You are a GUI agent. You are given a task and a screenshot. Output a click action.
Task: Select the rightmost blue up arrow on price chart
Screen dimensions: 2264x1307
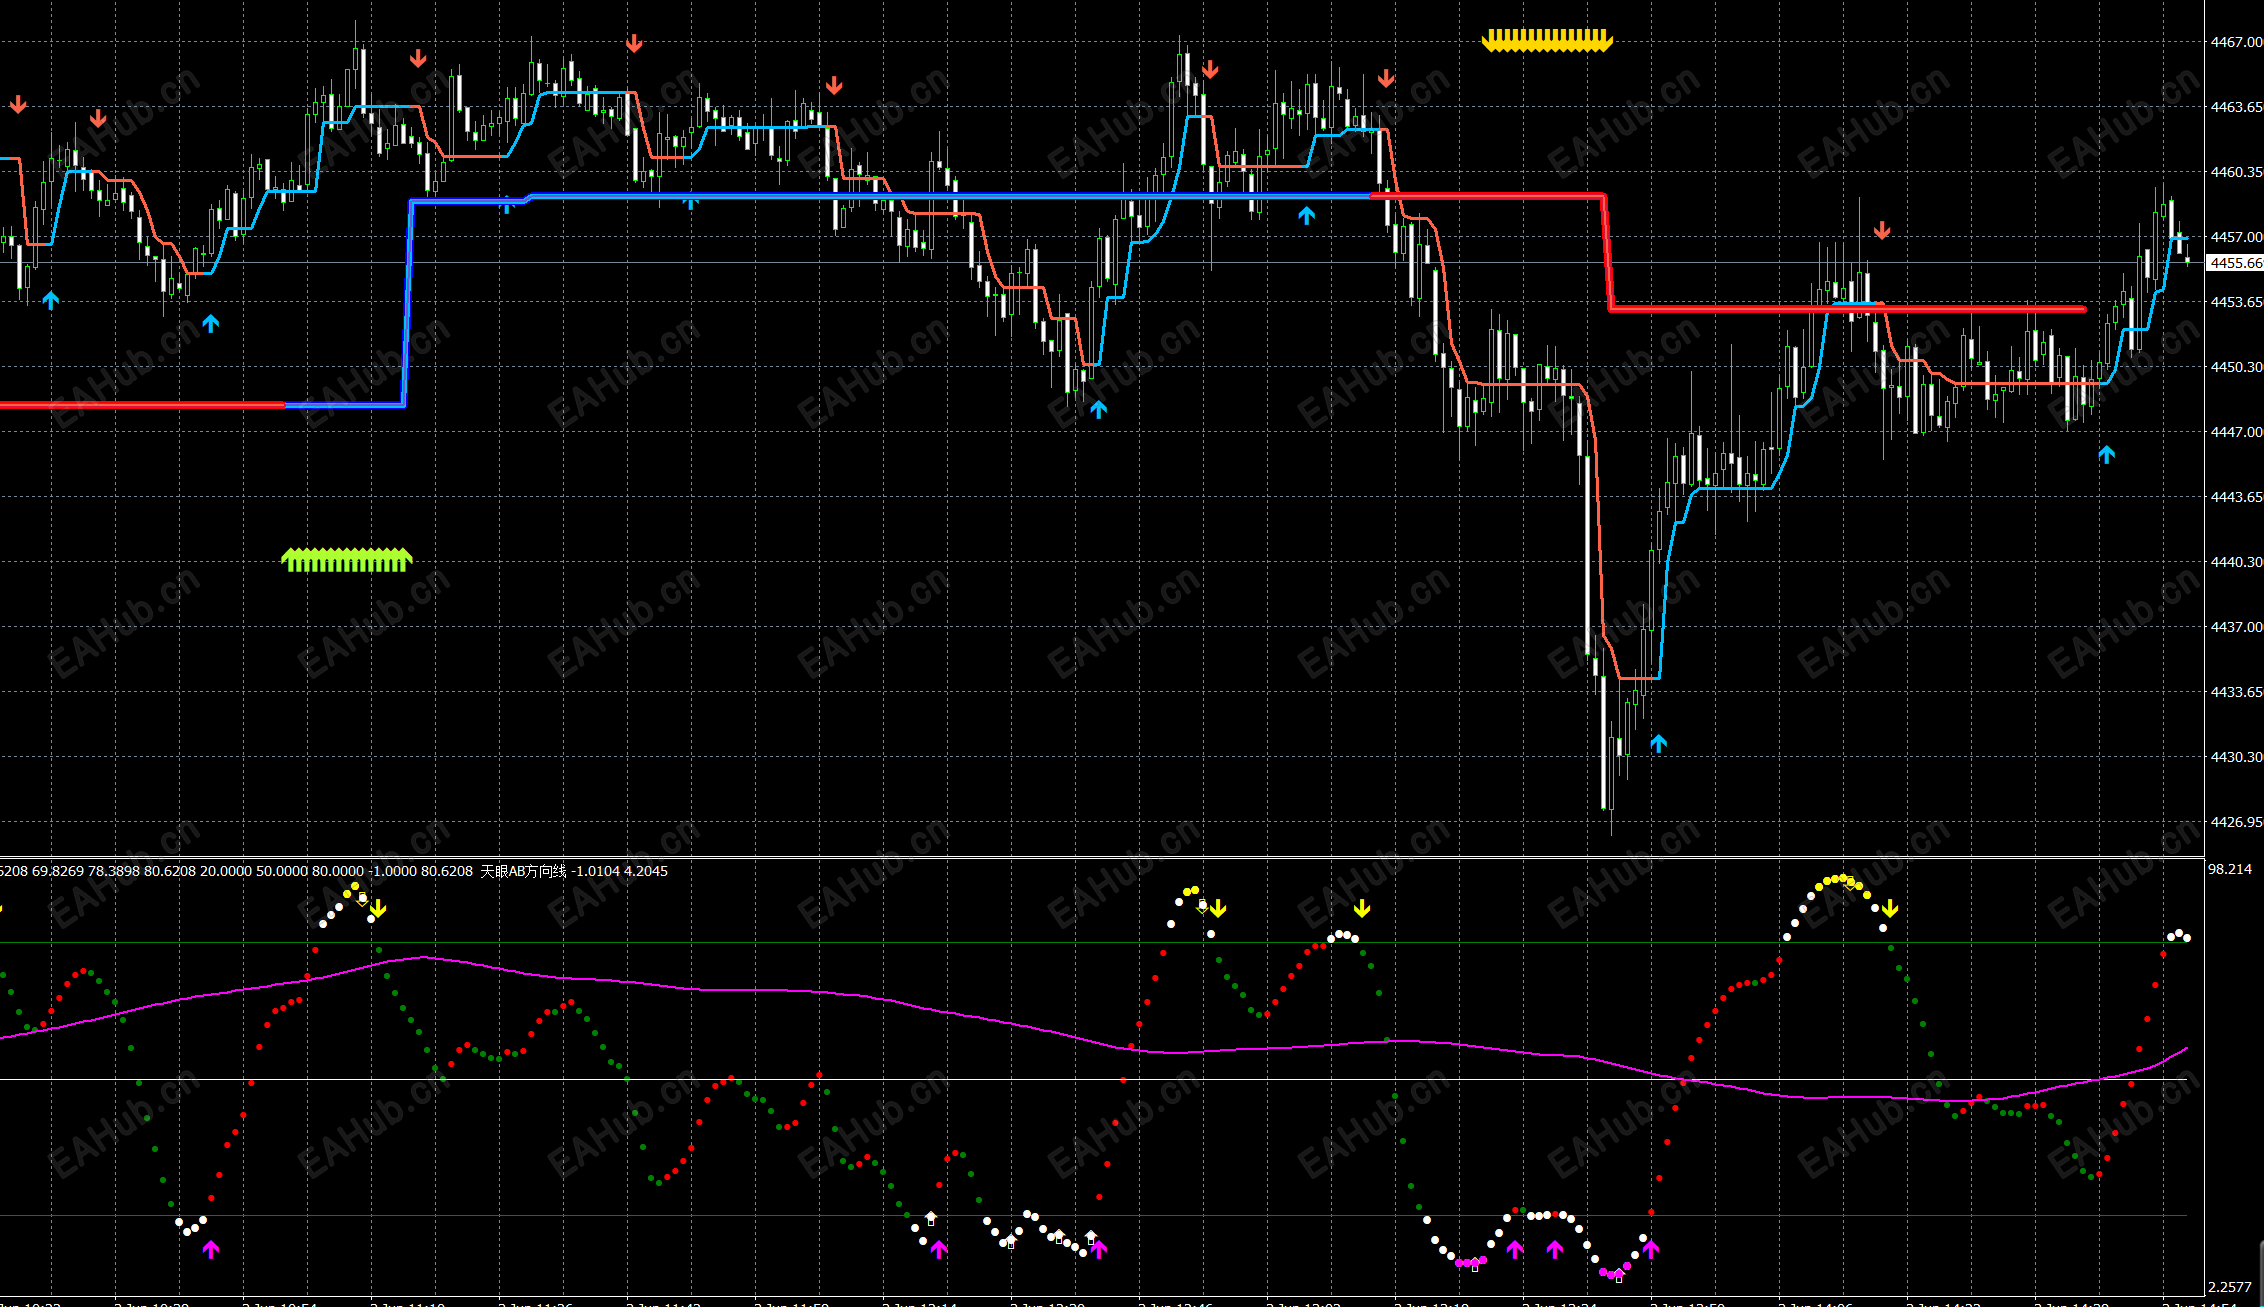click(2106, 454)
